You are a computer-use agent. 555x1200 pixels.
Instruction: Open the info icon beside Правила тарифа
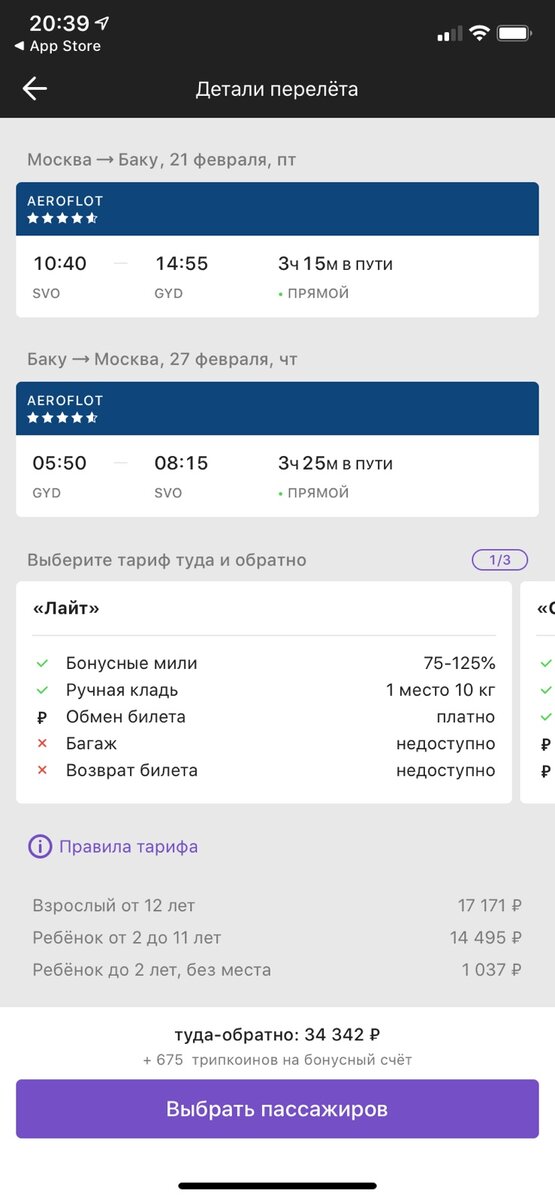(x=39, y=847)
